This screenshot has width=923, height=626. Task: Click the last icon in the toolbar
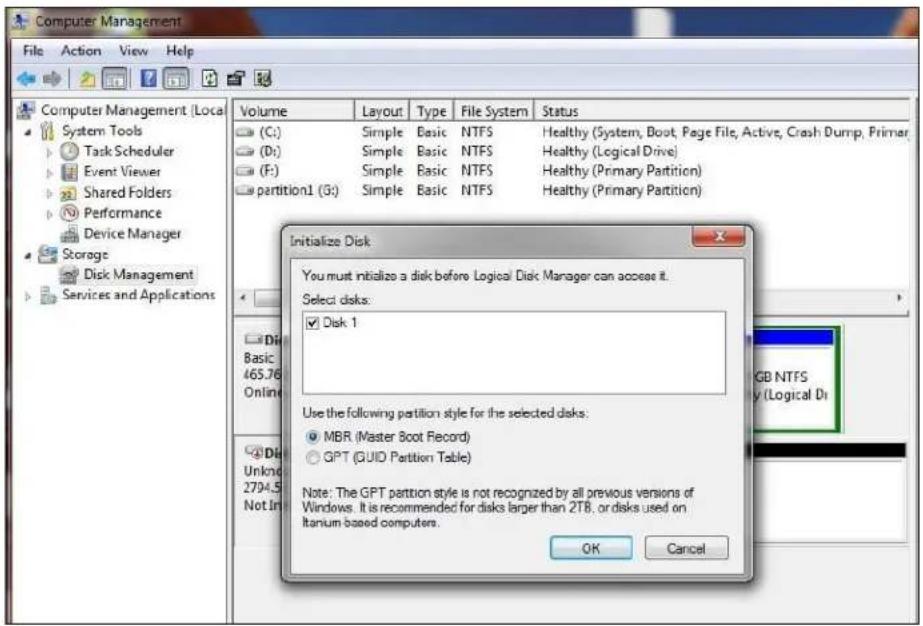click(x=263, y=78)
